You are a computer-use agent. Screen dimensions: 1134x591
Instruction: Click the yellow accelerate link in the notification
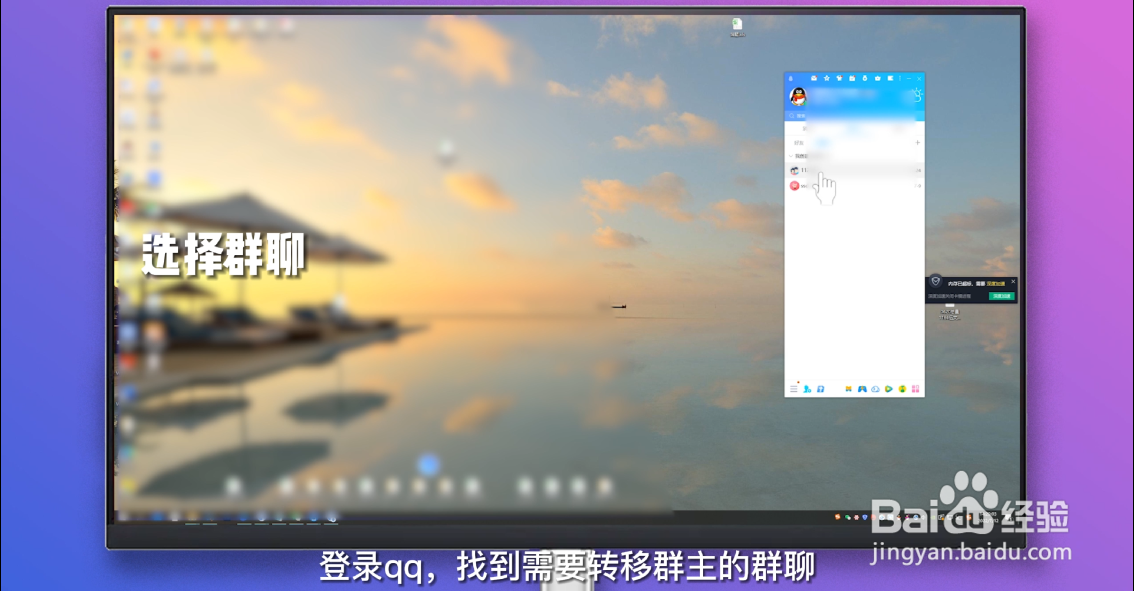click(x=996, y=283)
